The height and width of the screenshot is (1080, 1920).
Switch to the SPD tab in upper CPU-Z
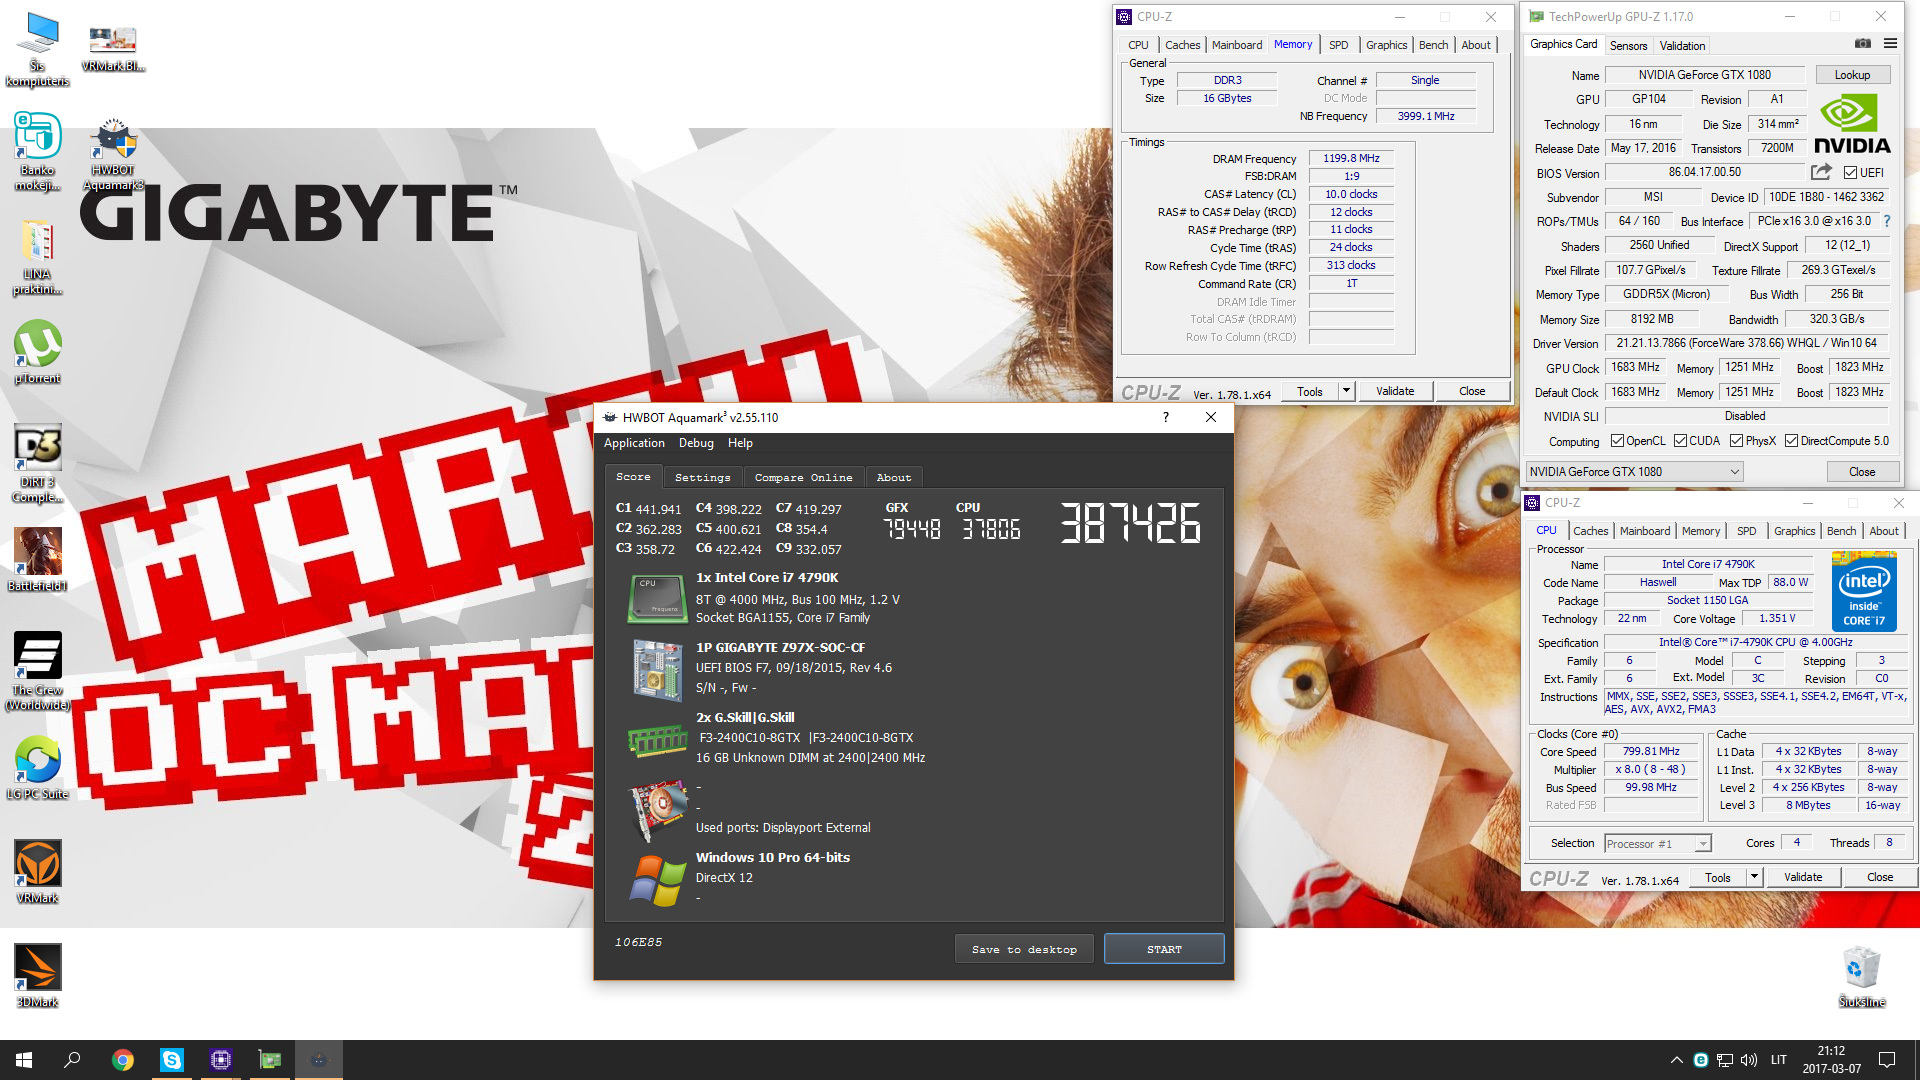coord(1338,45)
